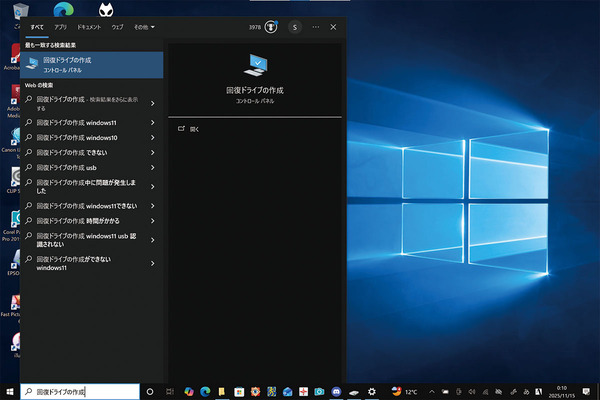The height and width of the screenshot is (400, 600).
Task: Open Task View on the taskbar
Action: pyautogui.click(x=170, y=392)
